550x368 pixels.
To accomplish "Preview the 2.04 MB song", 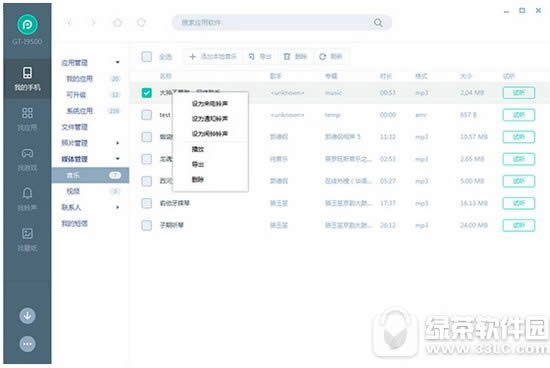I will coord(518,93).
